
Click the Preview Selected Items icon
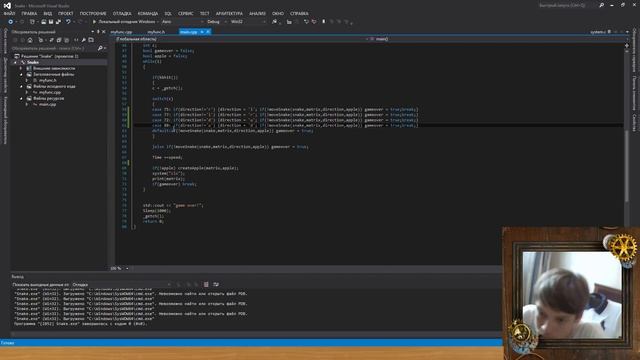[91, 40]
